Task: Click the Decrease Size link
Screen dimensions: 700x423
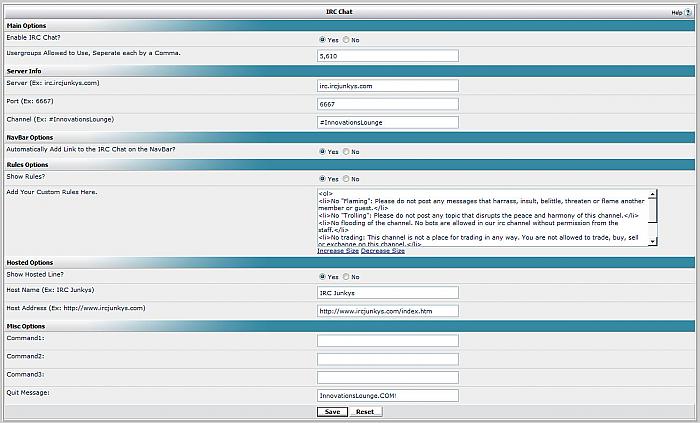Action: 383,251
